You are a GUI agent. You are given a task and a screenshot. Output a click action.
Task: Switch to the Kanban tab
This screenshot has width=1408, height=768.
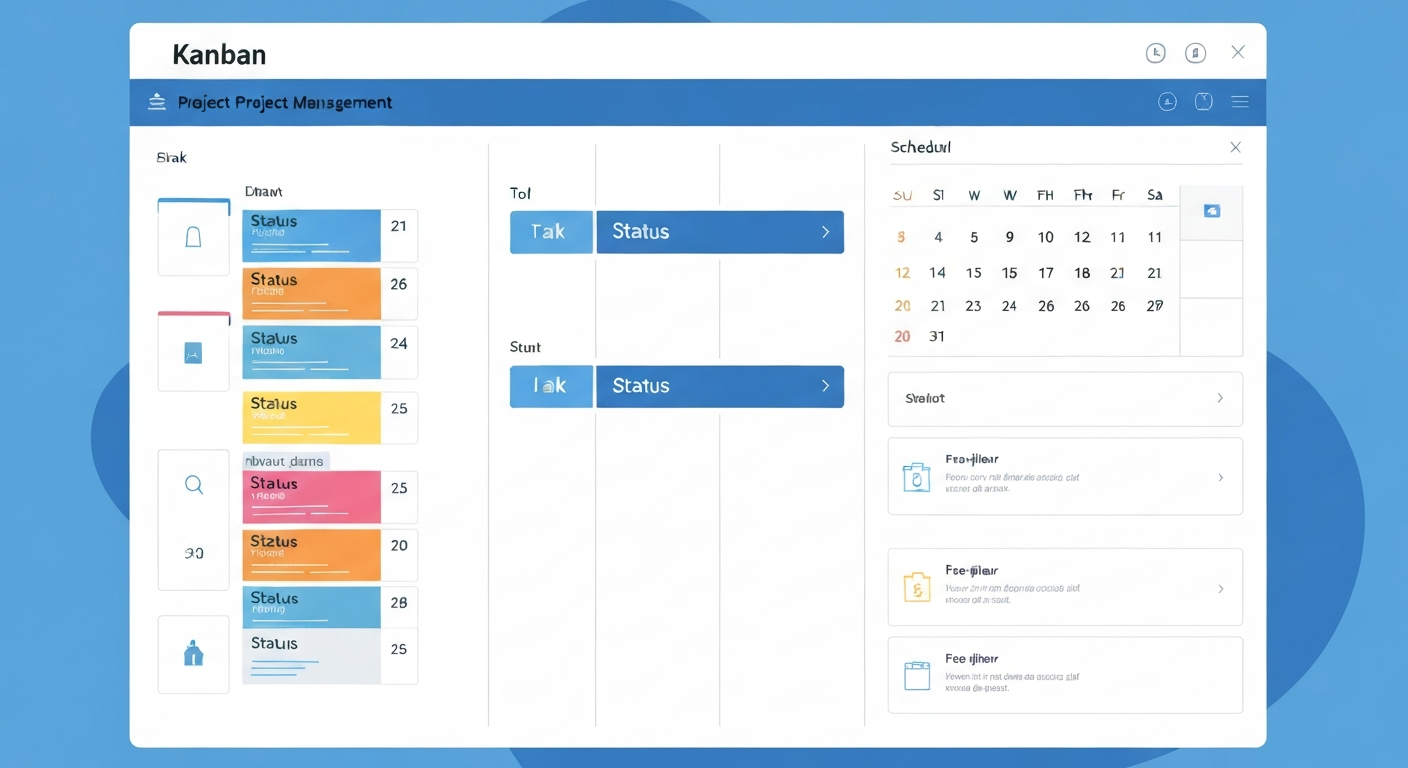[219, 54]
